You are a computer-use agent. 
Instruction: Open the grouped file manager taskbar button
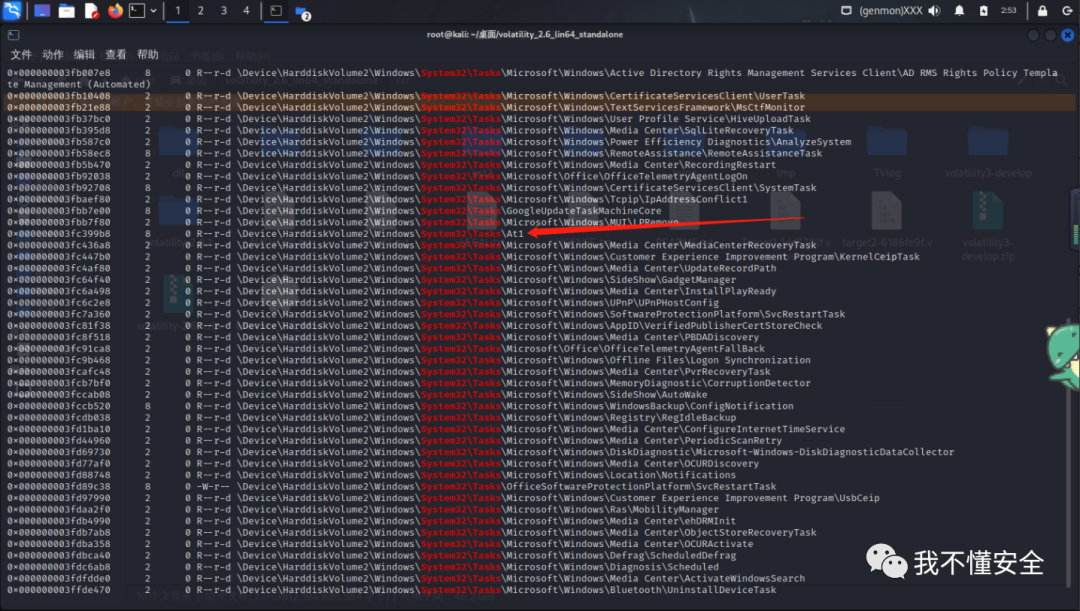point(302,12)
